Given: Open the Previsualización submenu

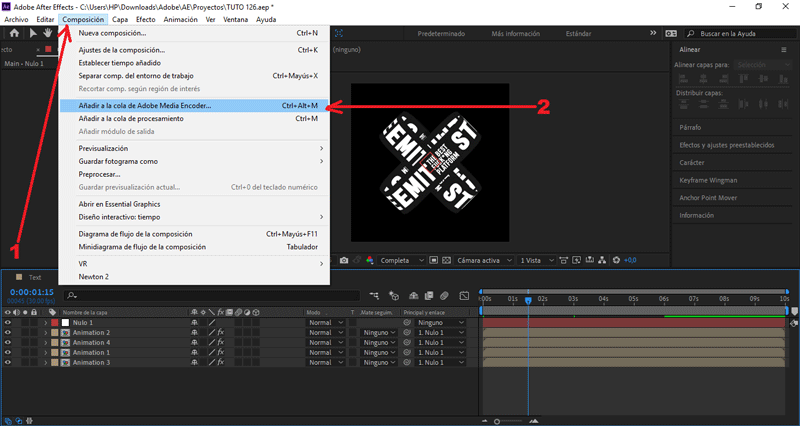Looking at the screenshot, I should tap(194, 148).
